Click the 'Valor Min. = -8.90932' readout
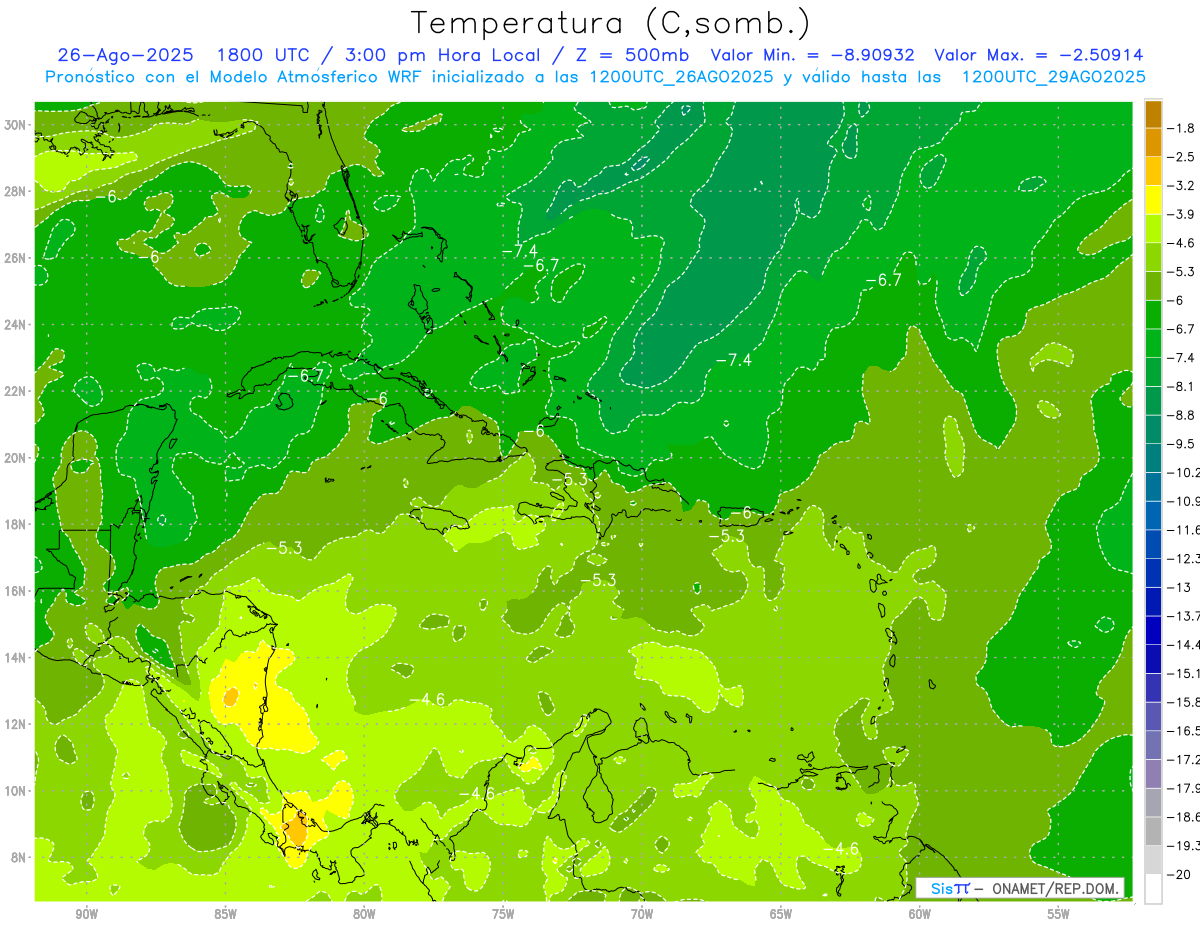 (812, 55)
